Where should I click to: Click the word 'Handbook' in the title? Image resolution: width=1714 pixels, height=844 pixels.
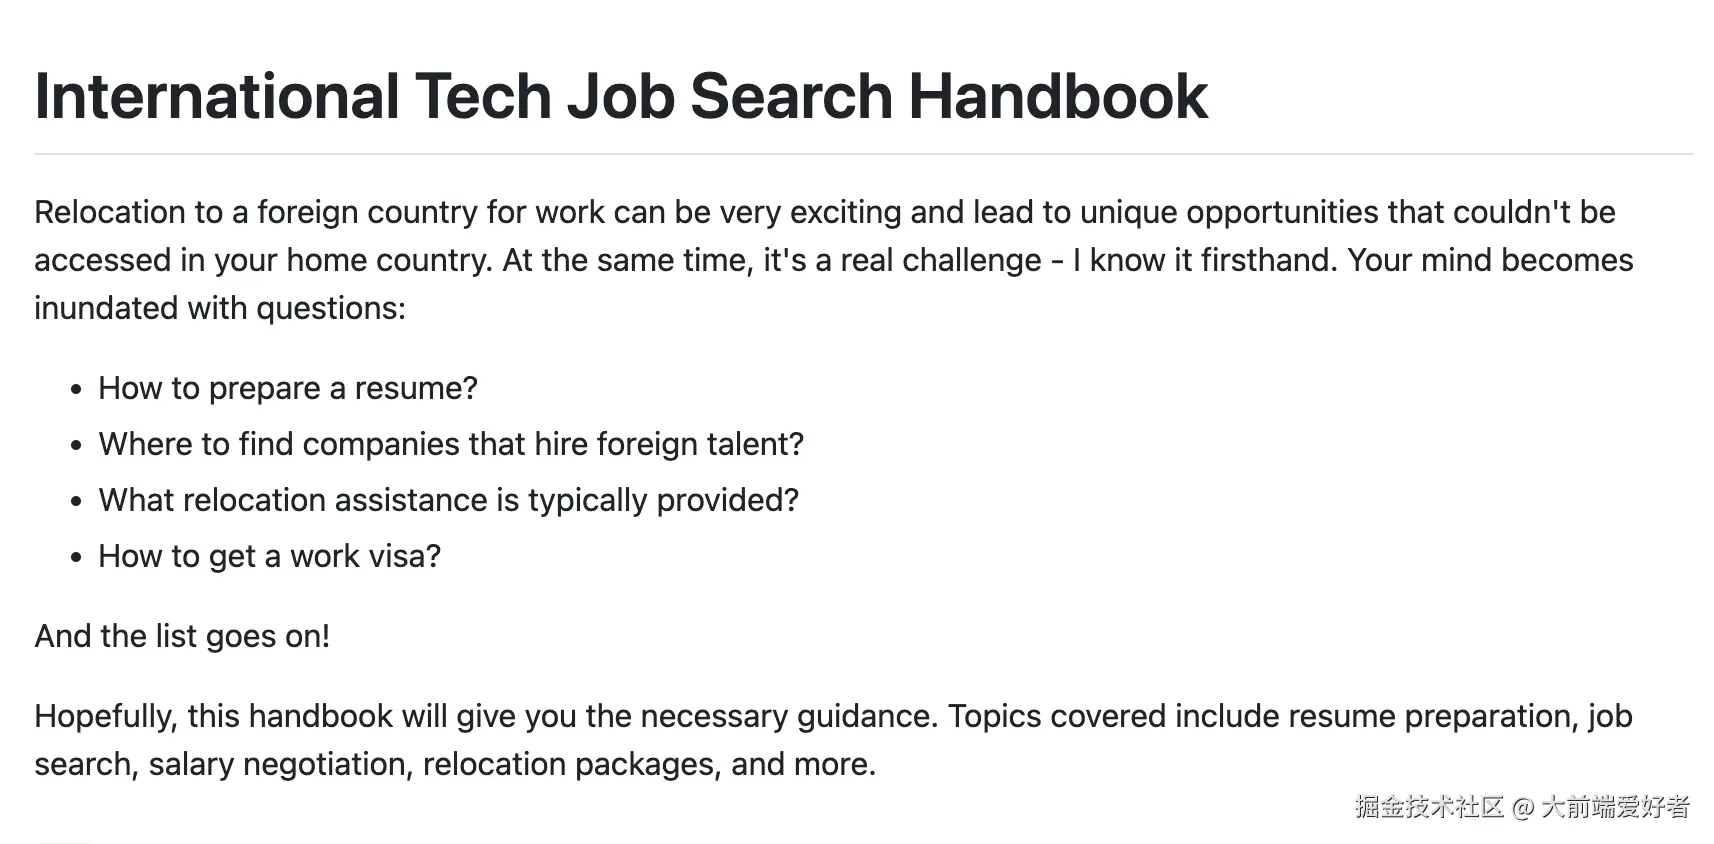[1058, 97]
